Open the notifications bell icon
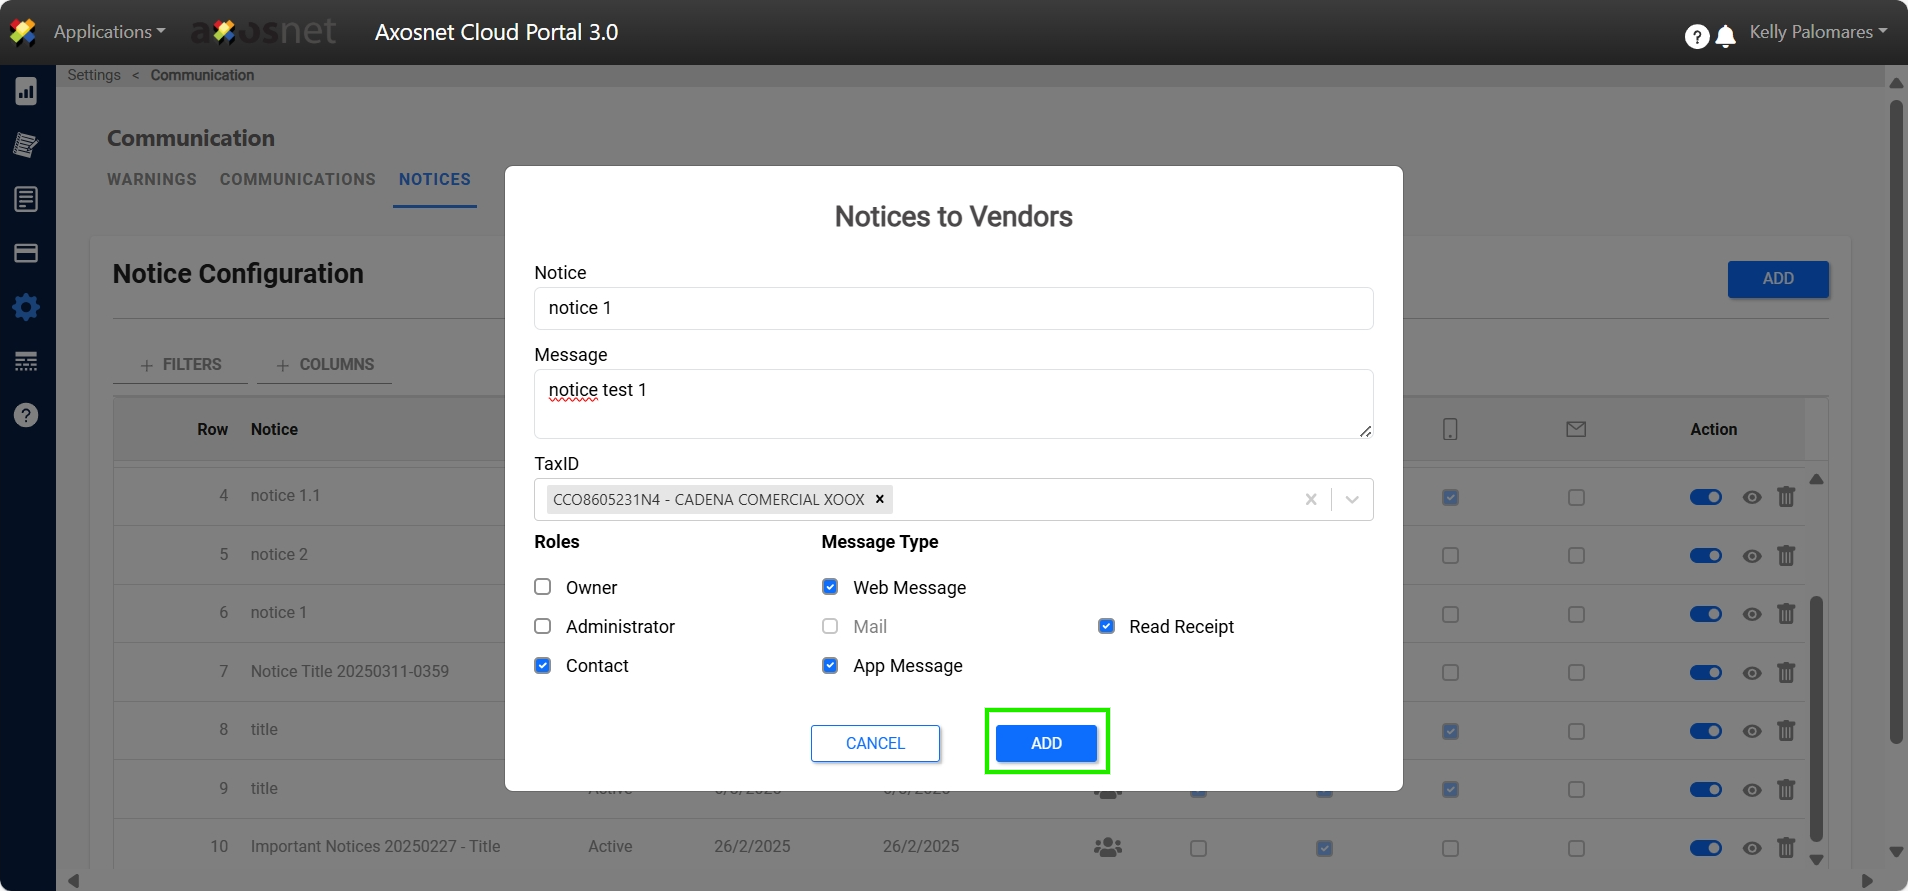This screenshot has height=891, width=1908. [x=1725, y=37]
